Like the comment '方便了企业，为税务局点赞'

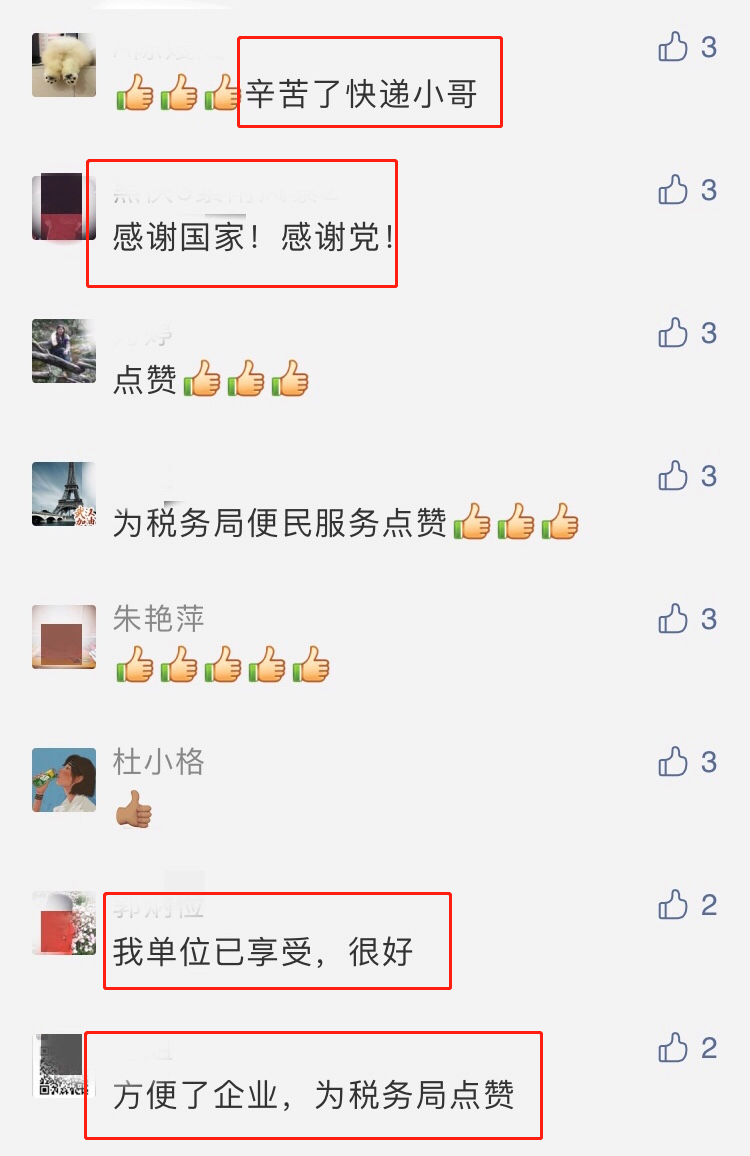673,1048
